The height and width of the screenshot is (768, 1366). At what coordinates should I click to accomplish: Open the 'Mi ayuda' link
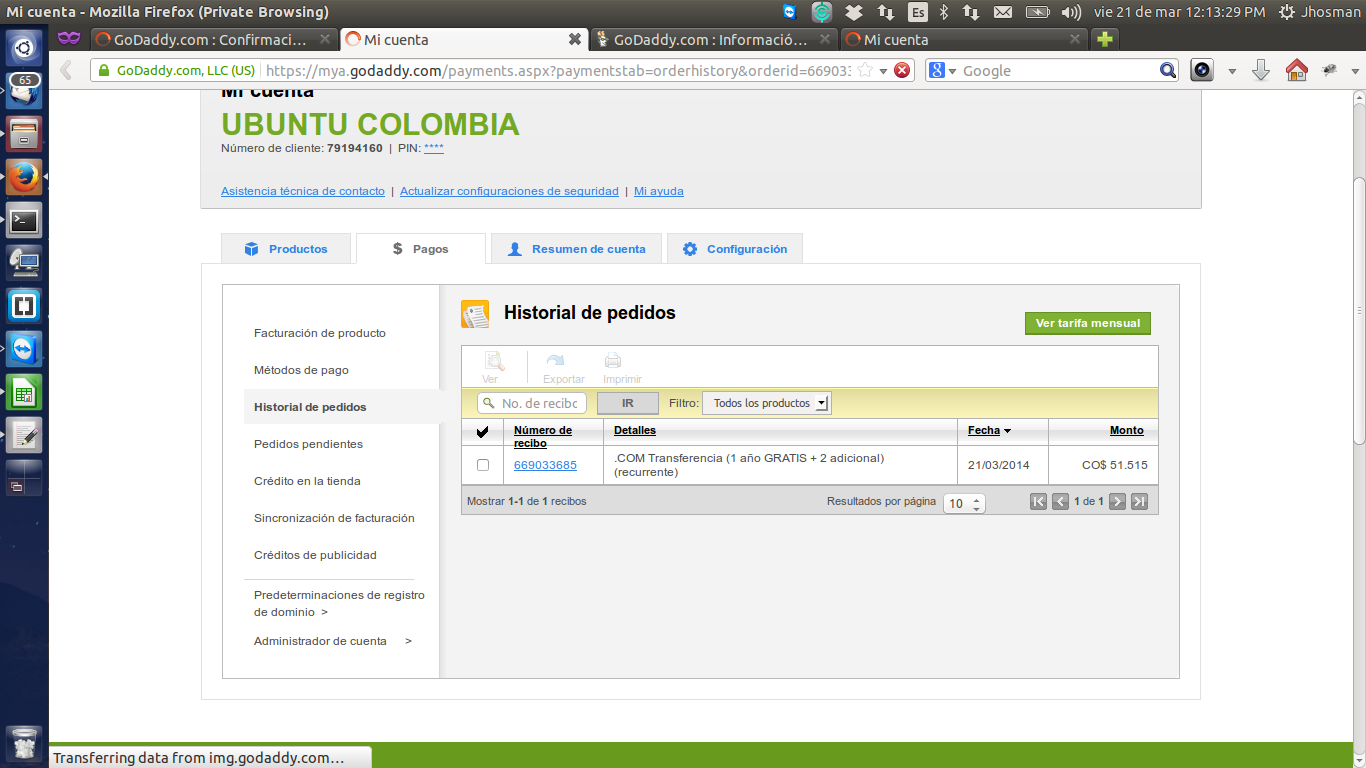click(659, 191)
